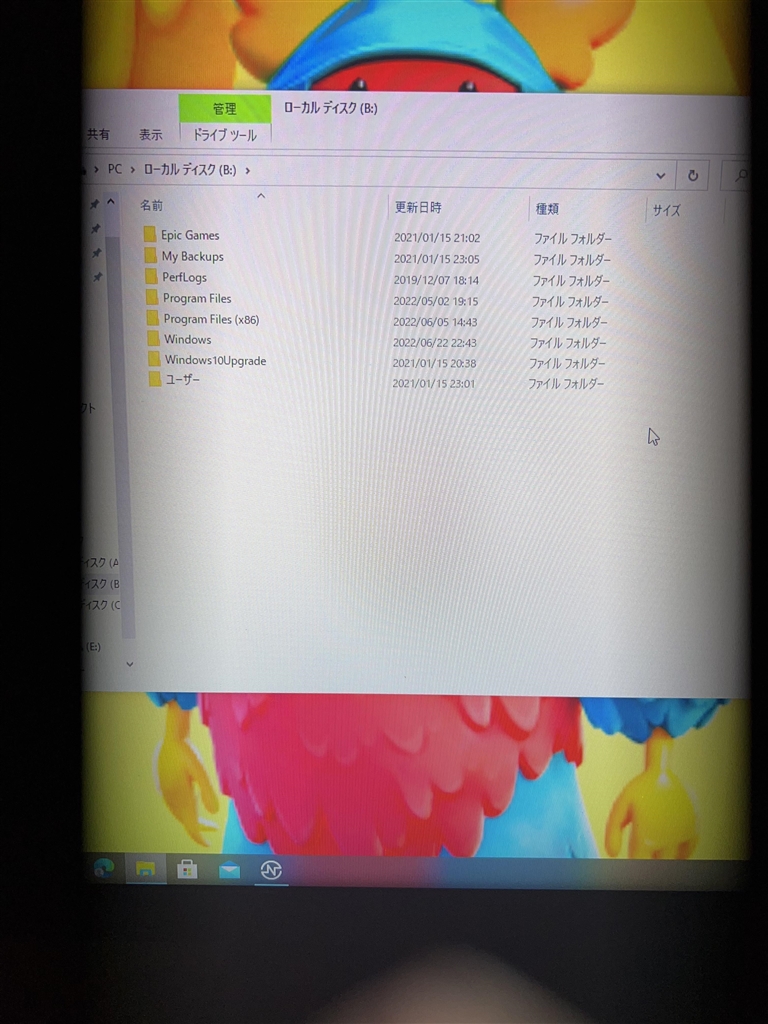Click the navigation pane down arrow
Viewport: 768px width, 1024px height.
pyautogui.click(x=129, y=664)
